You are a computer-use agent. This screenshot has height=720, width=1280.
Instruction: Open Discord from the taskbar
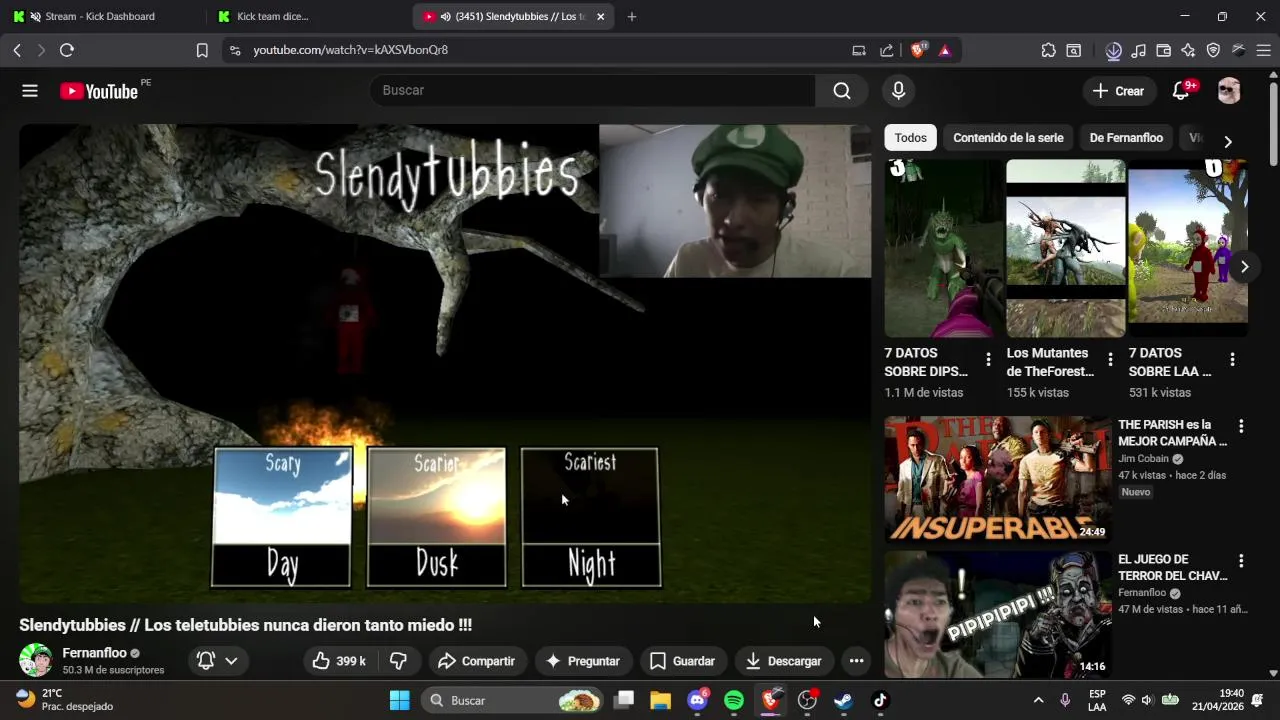698,700
